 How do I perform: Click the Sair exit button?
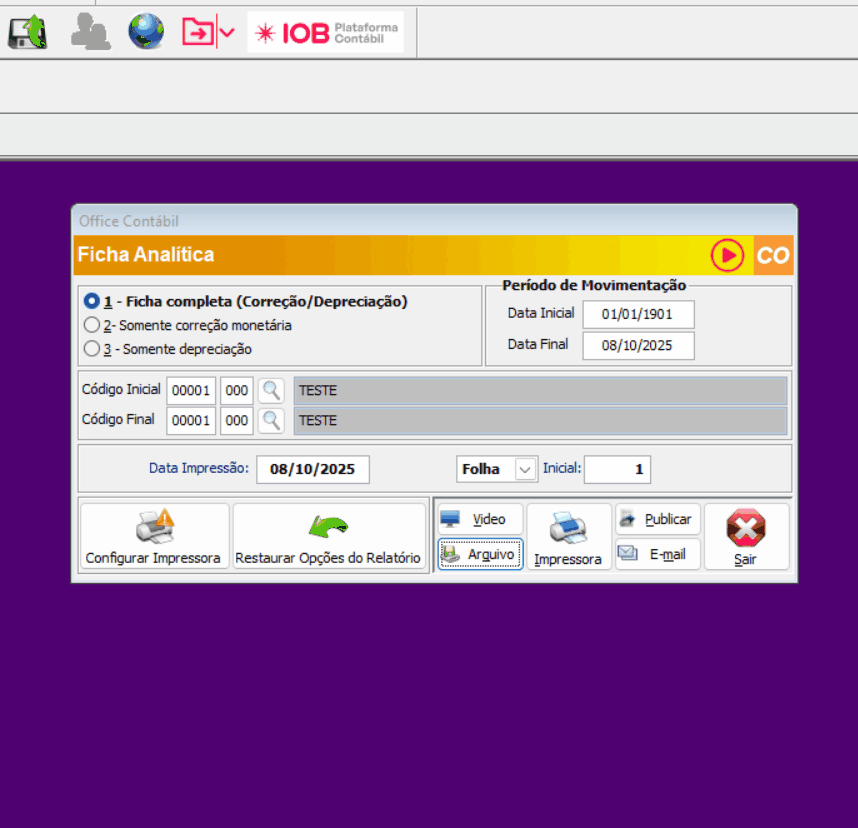click(745, 537)
